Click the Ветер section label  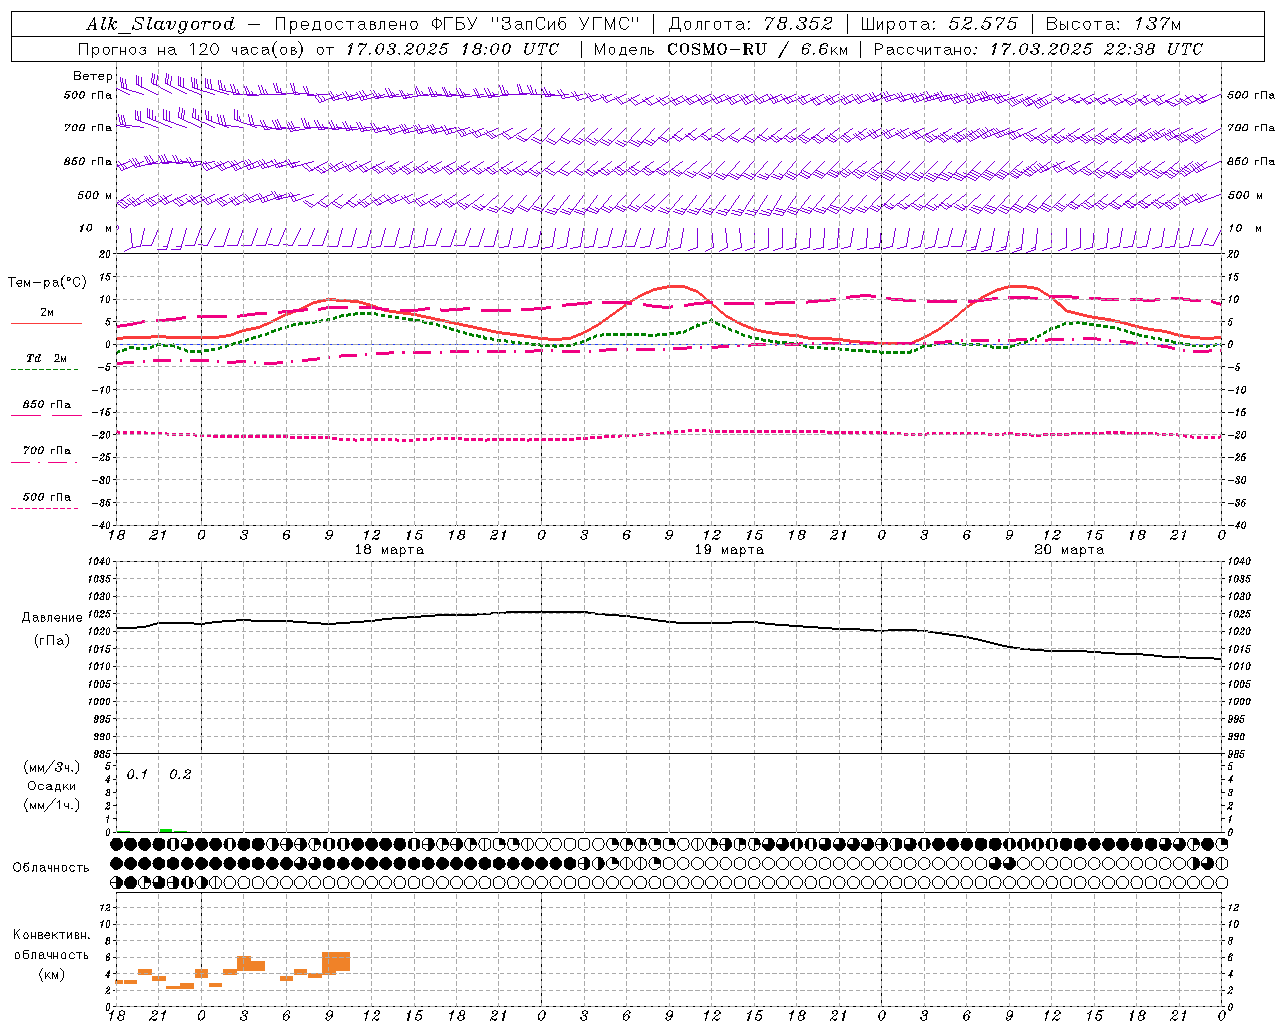[93, 76]
